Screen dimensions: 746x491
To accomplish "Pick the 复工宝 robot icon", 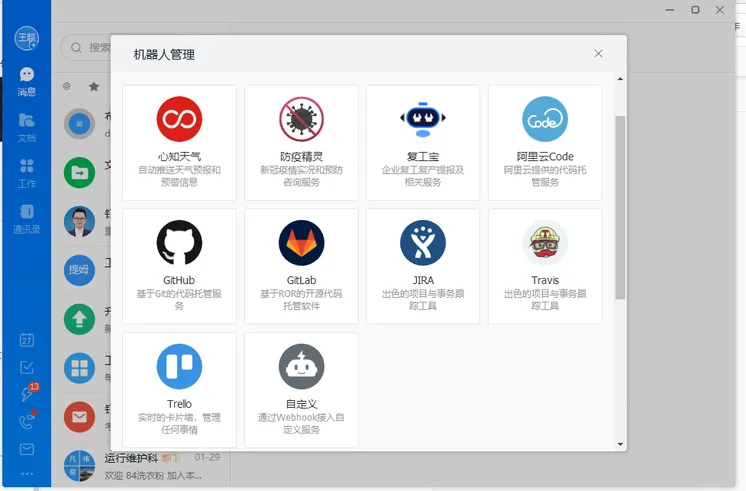I will click(x=423, y=119).
